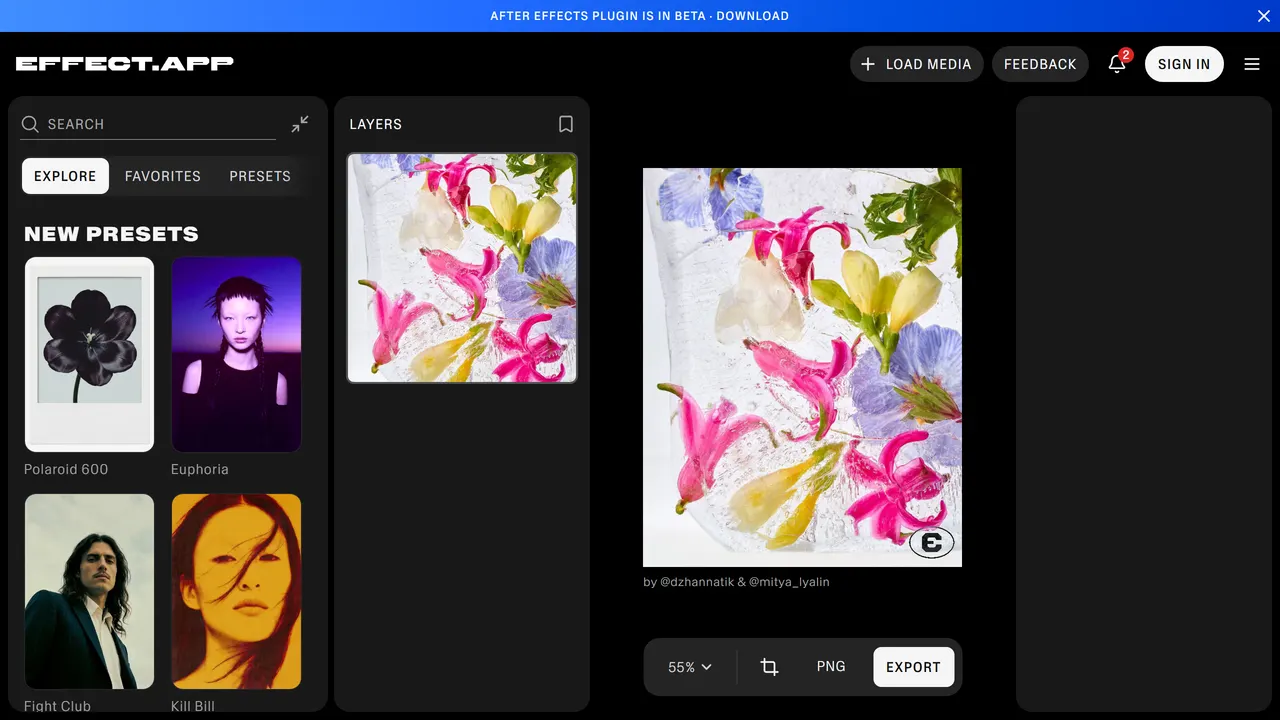Select the crop tool icon
This screenshot has width=1280, height=720.
pyautogui.click(x=769, y=667)
